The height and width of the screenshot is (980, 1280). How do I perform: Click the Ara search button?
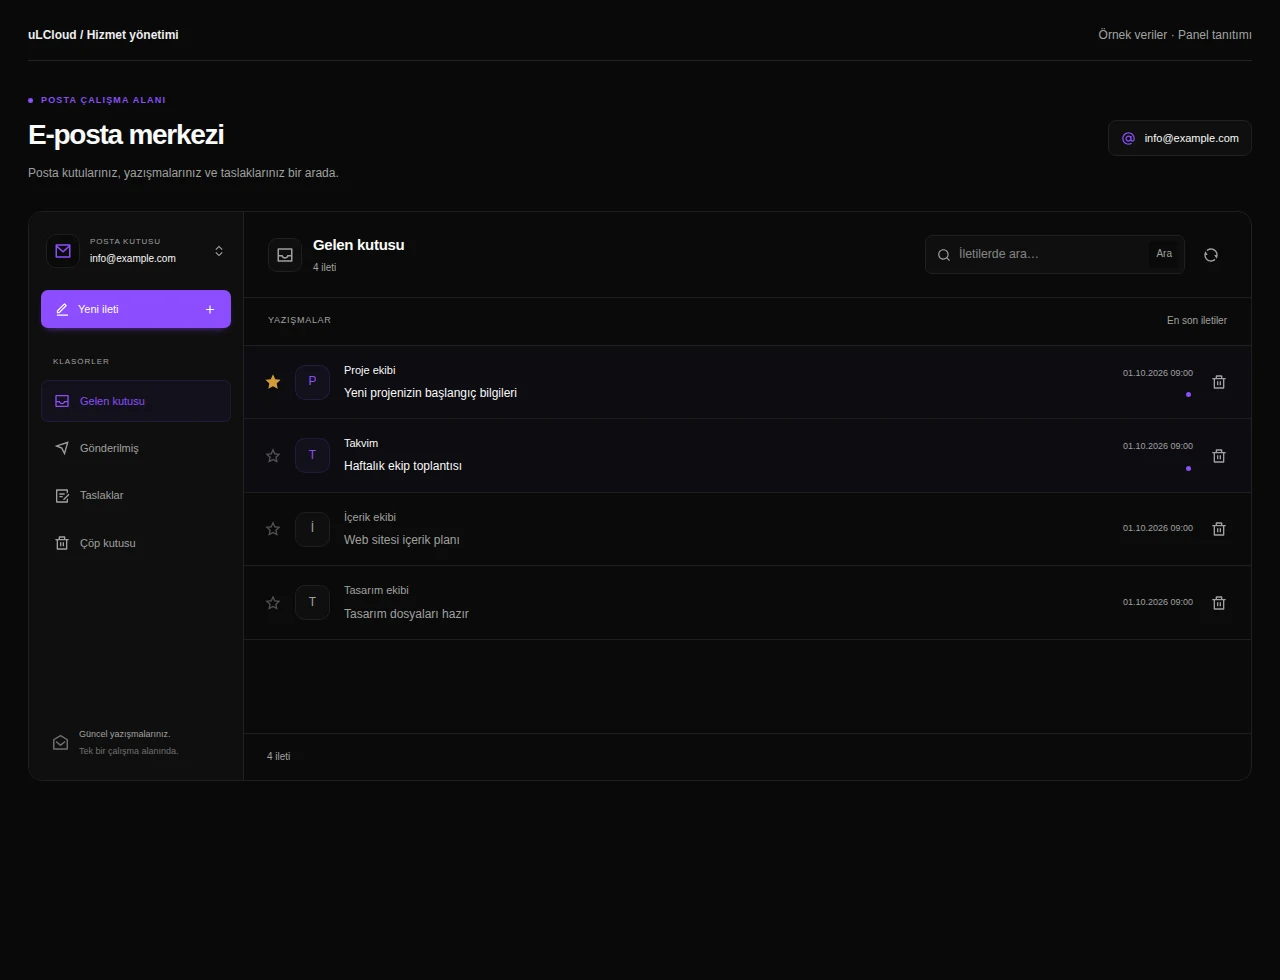click(x=1164, y=254)
